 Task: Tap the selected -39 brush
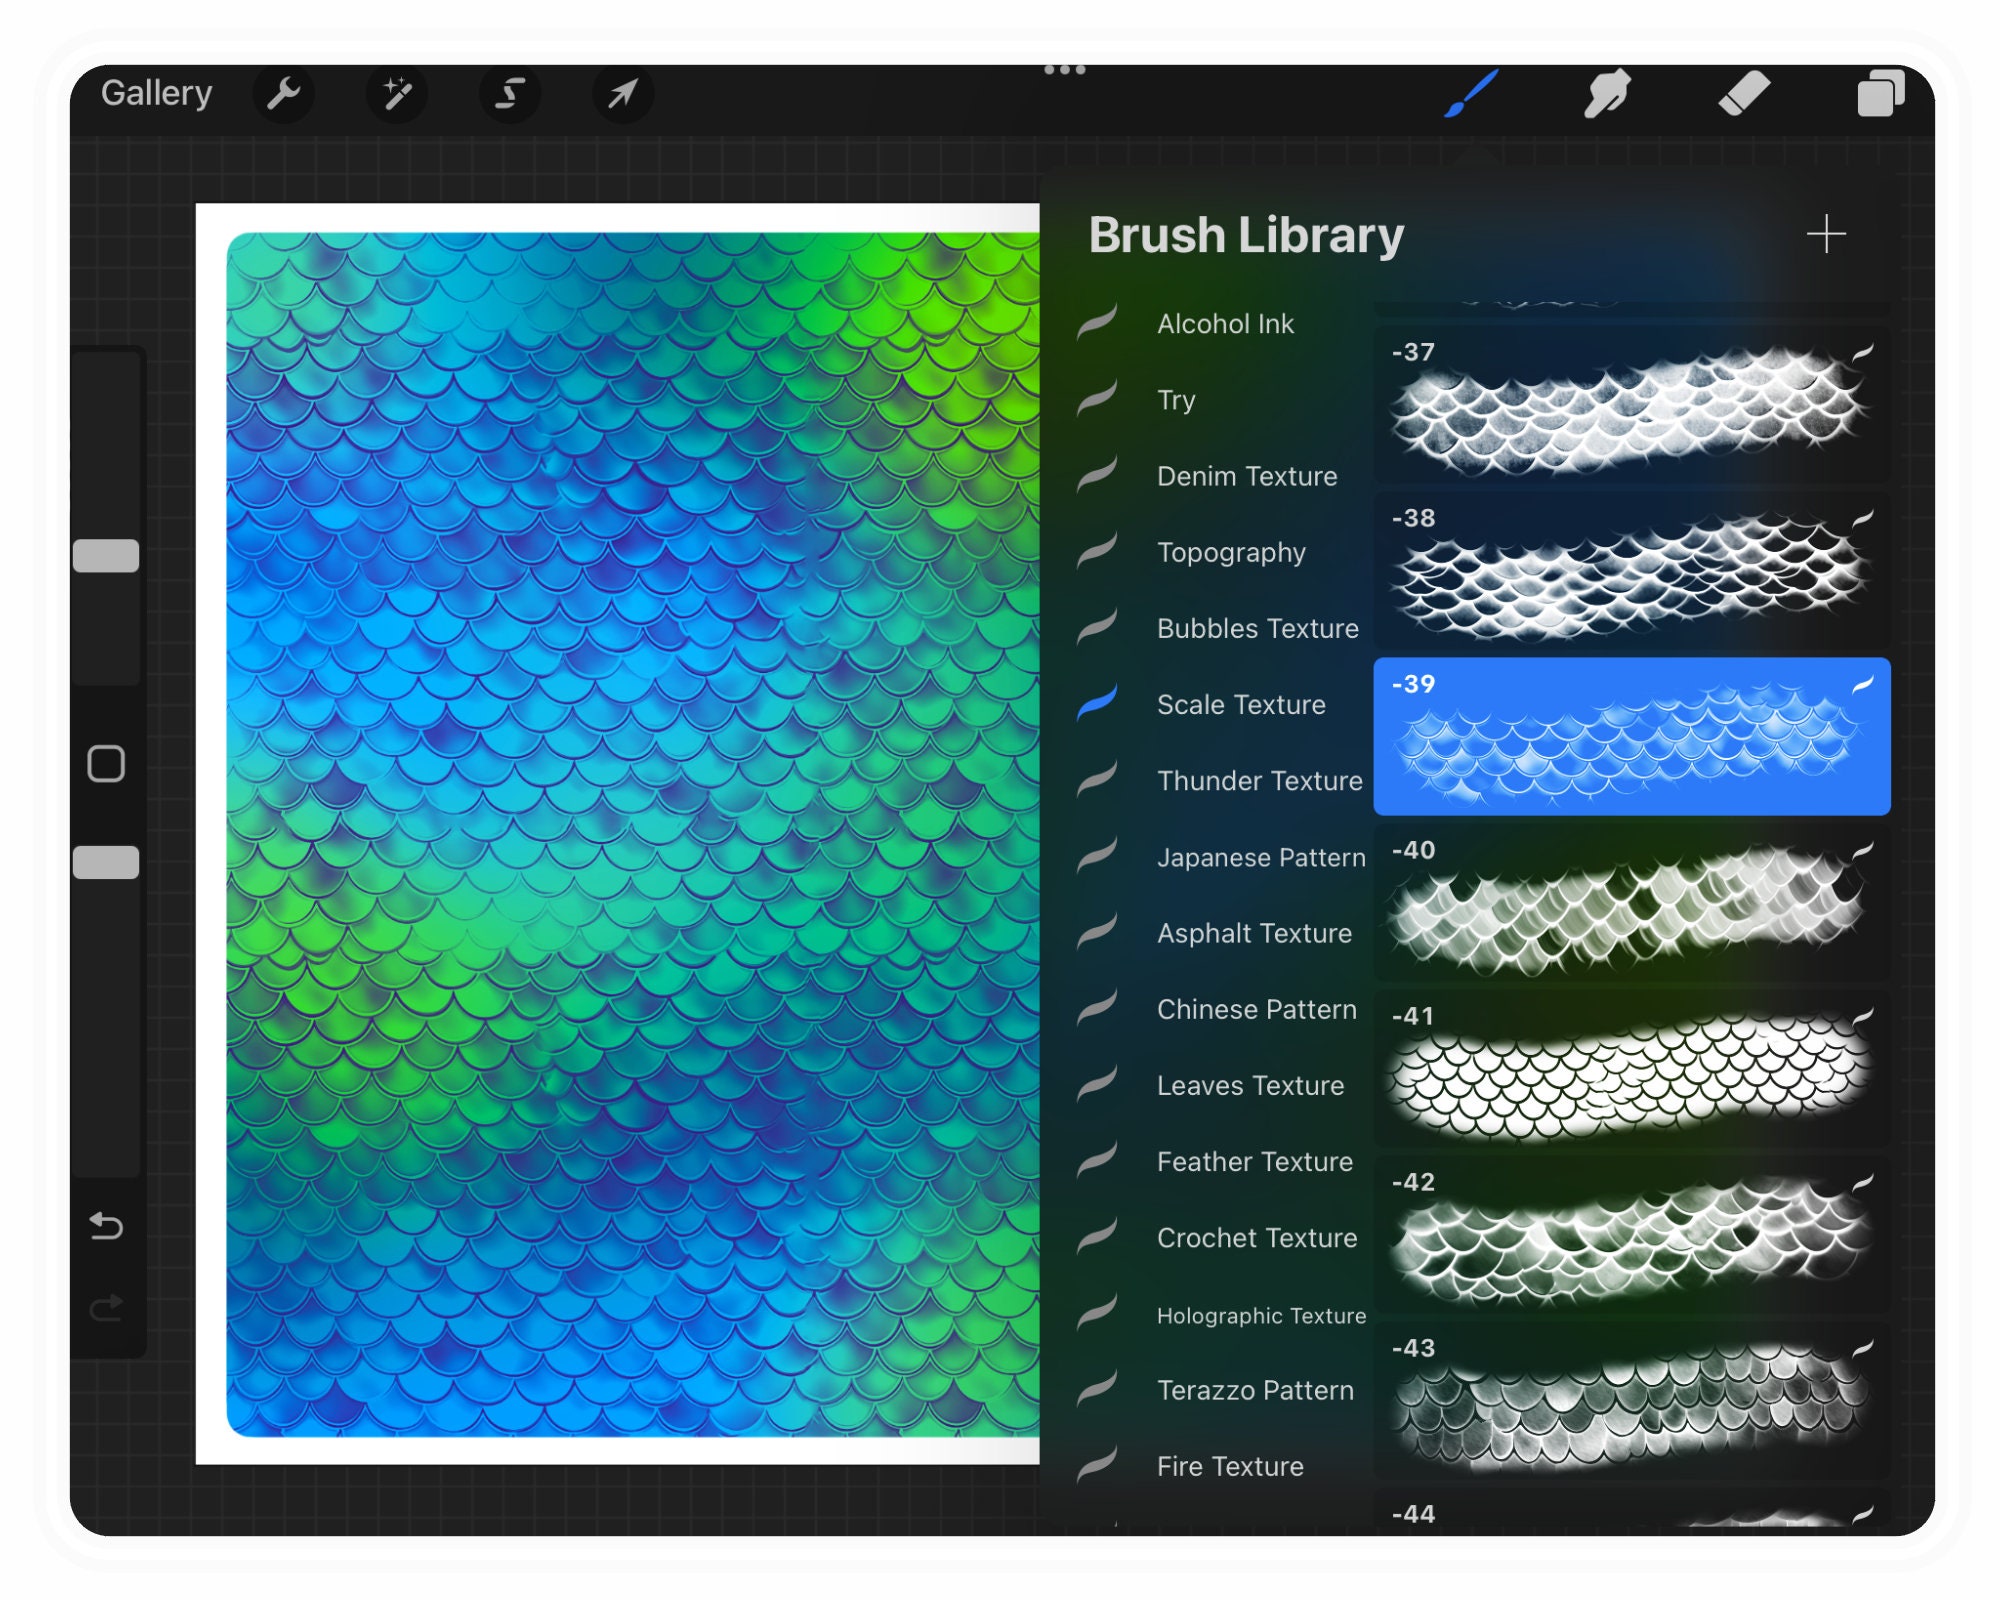[1631, 736]
